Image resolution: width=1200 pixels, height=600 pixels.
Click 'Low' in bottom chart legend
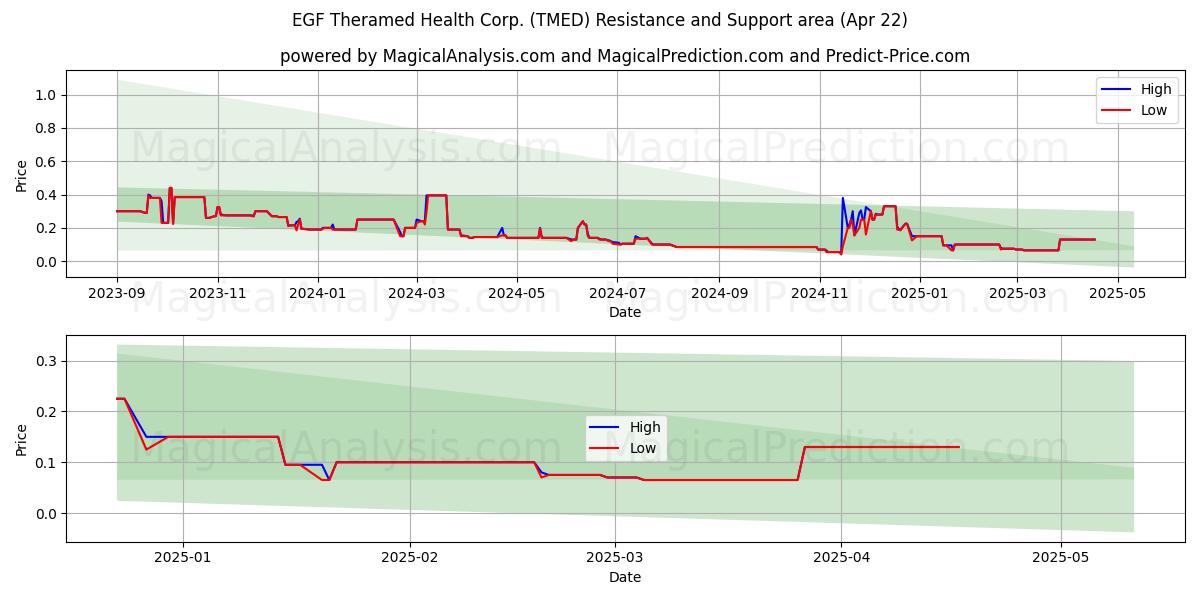(644, 448)
